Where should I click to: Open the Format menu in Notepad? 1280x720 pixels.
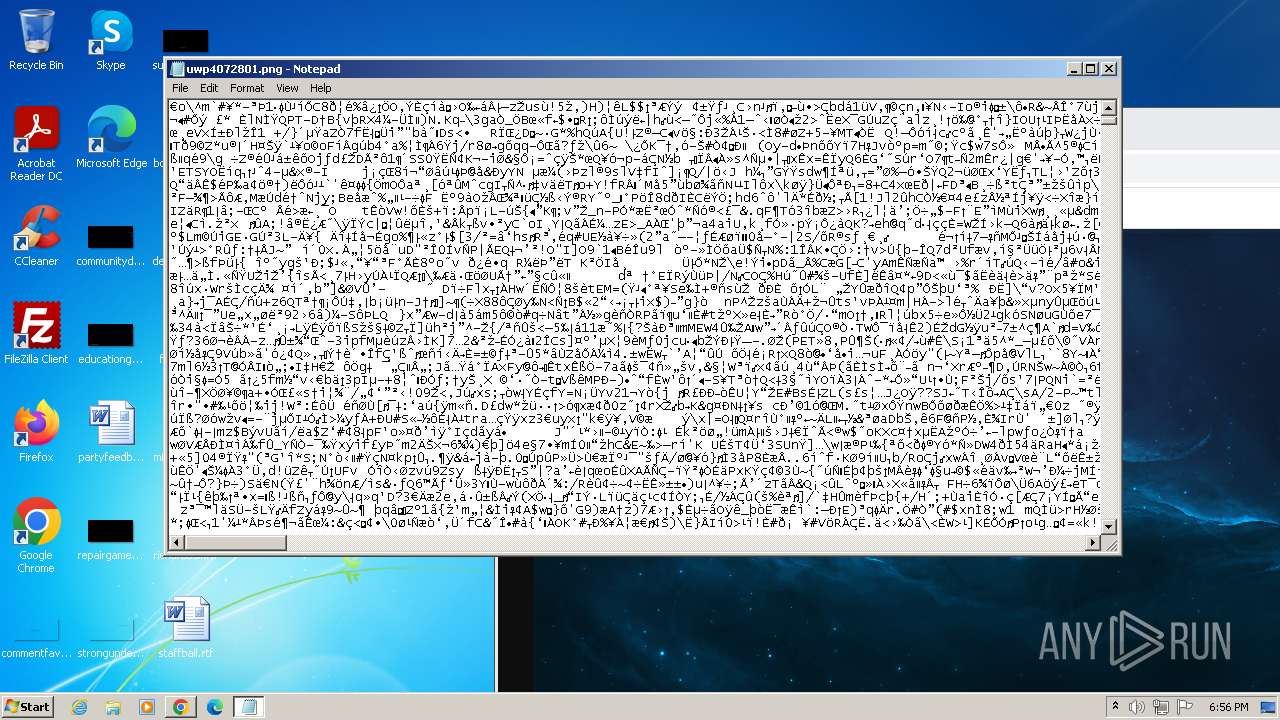tap(247, 88)
